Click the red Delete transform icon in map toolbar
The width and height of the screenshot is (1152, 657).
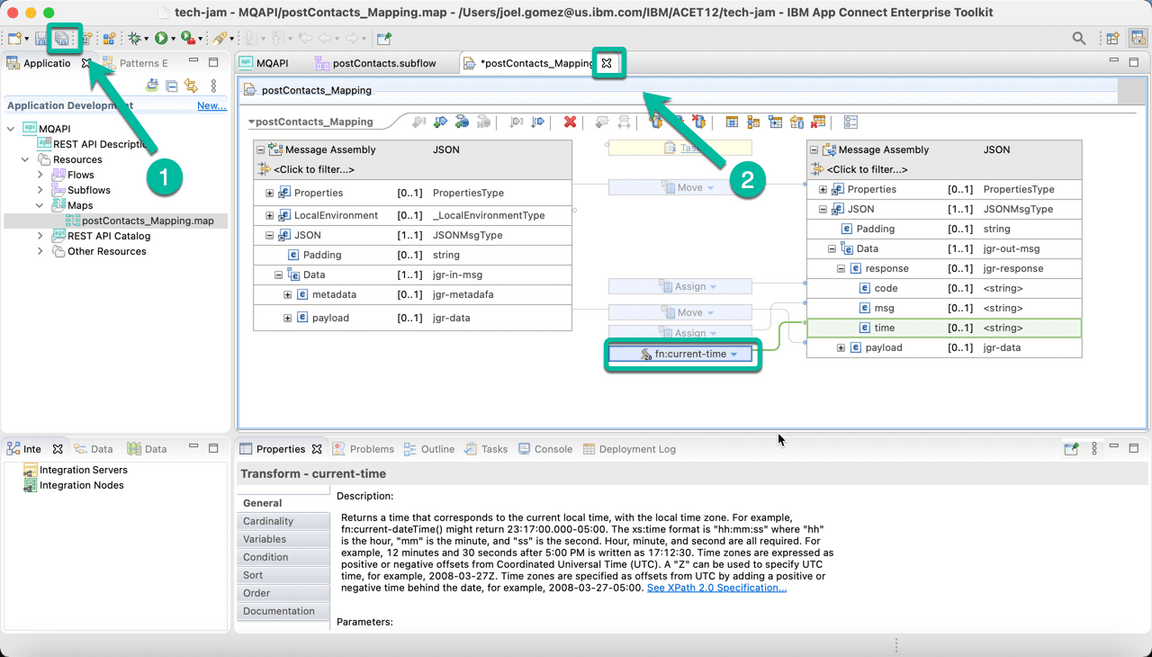pos(570,122)
